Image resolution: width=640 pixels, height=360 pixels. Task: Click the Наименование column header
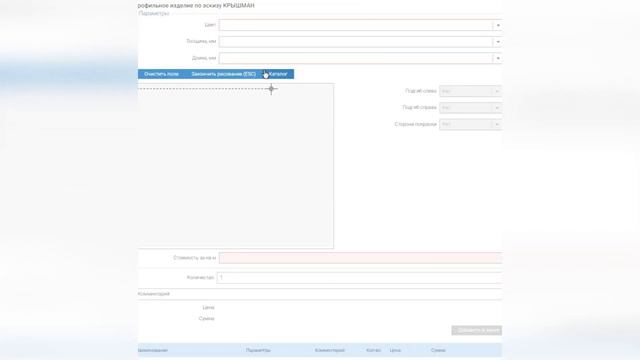coord(153,350)
